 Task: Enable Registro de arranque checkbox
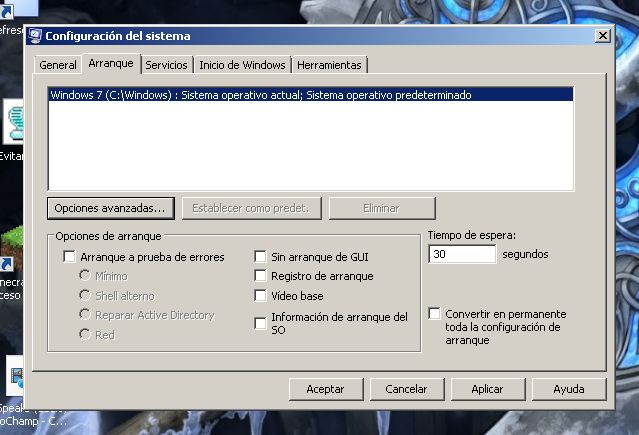tap(260, 276)
